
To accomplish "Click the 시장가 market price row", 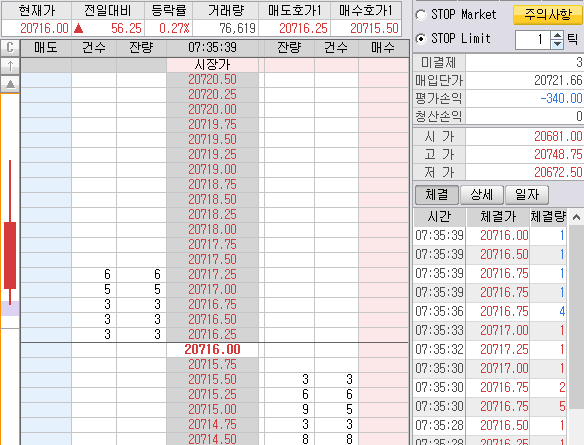I will [212, 65].
